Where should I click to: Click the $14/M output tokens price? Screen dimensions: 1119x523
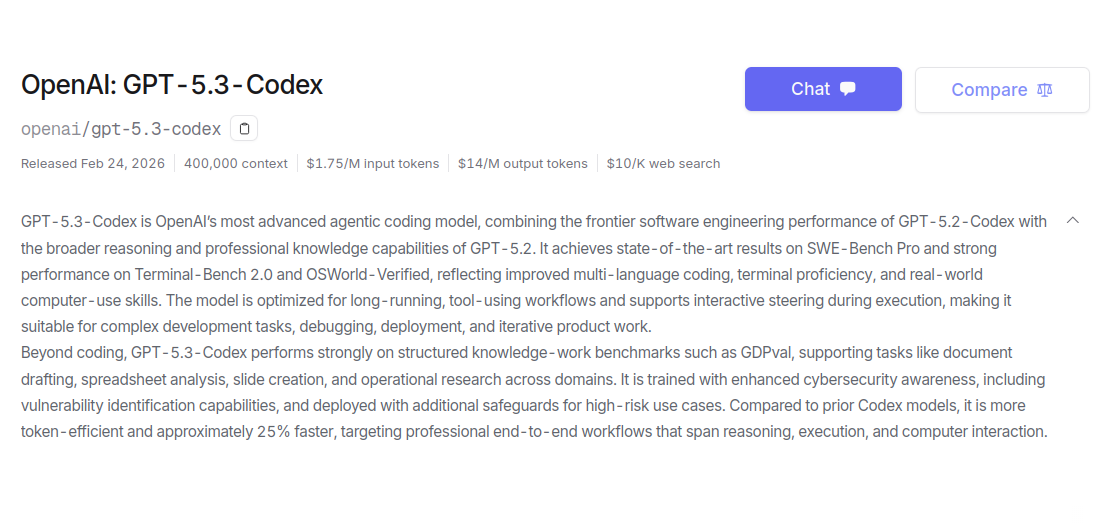tap(523, 163)
